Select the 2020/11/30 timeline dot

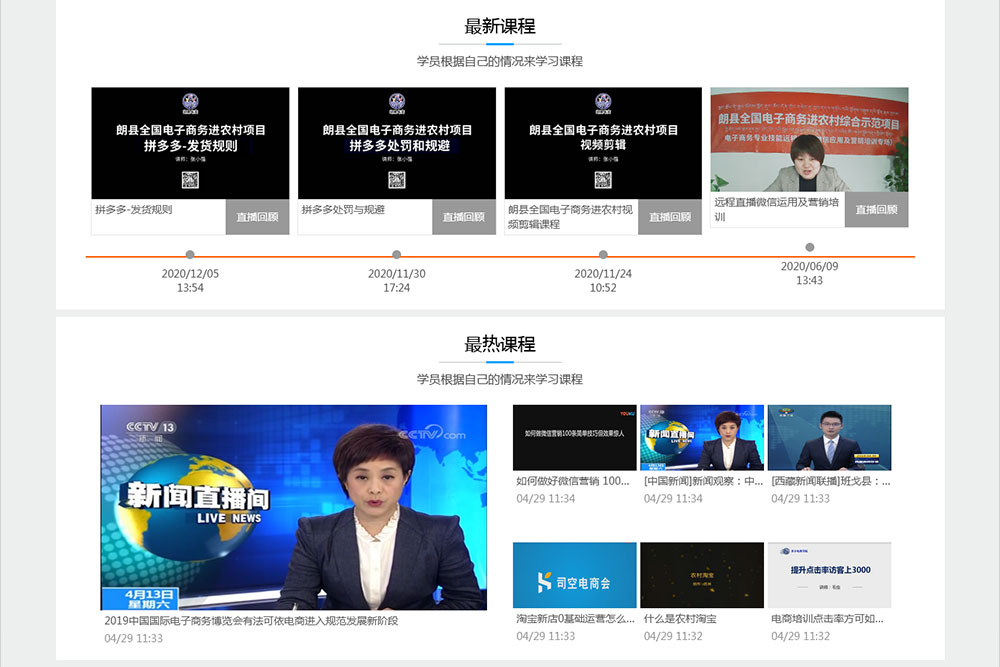click(x=397, y=255)
